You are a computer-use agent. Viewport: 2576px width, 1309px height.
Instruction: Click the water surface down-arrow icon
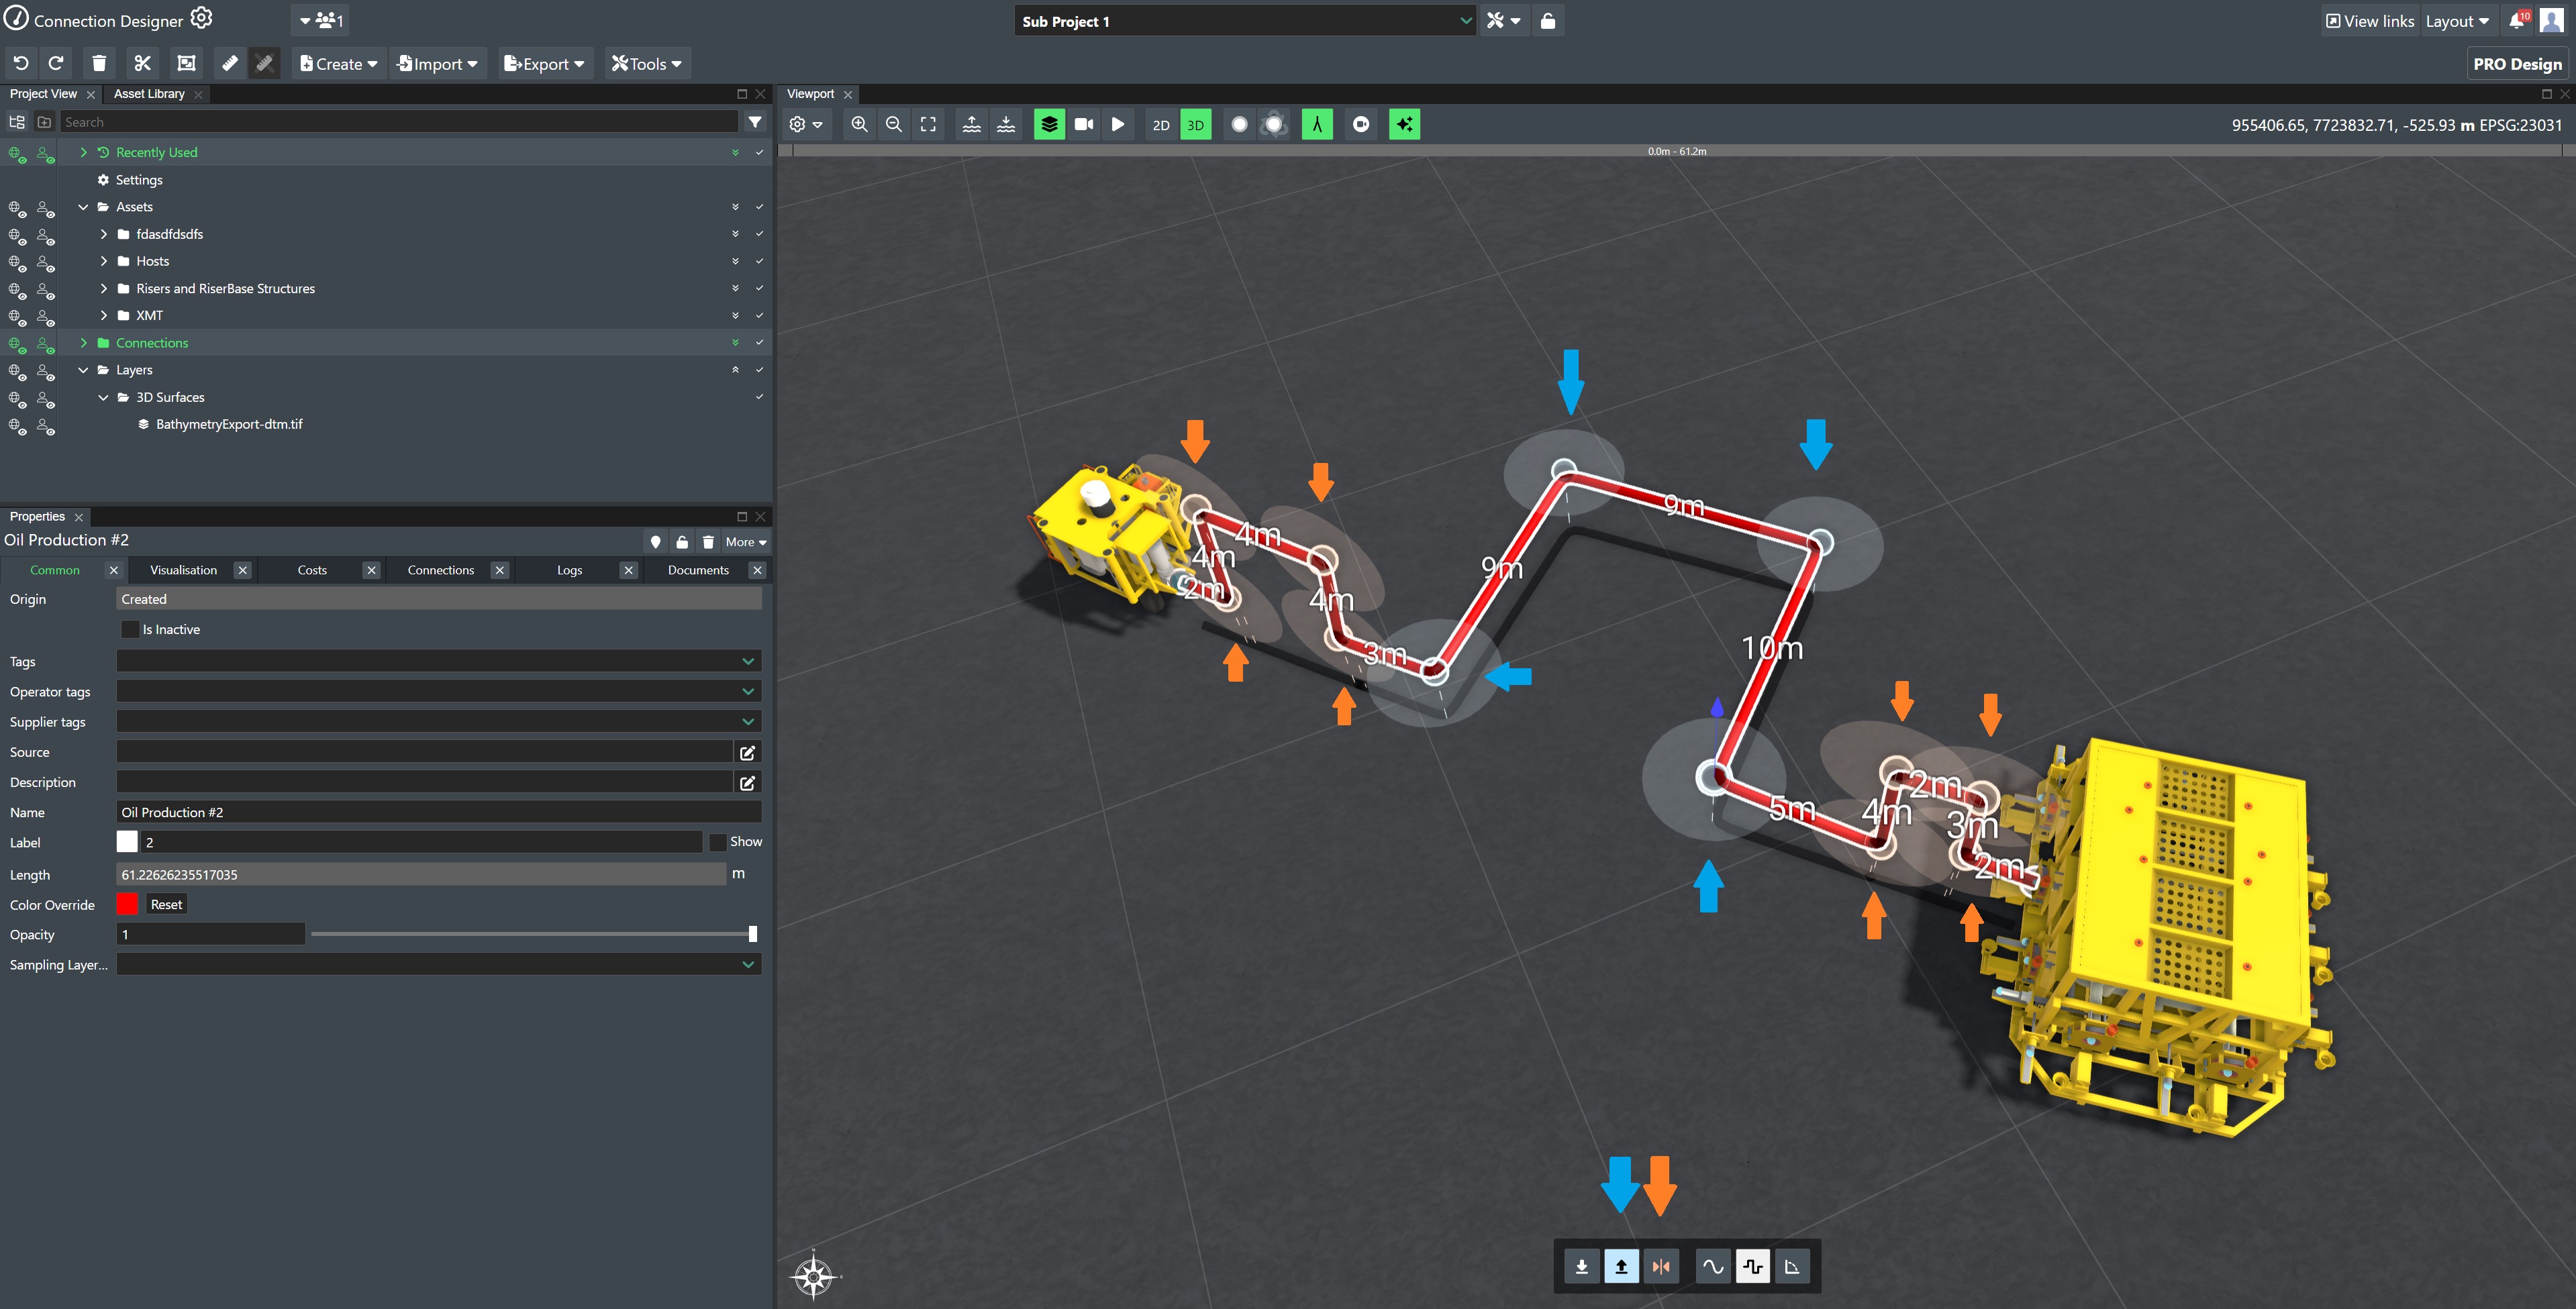(x=1007, y=124)
